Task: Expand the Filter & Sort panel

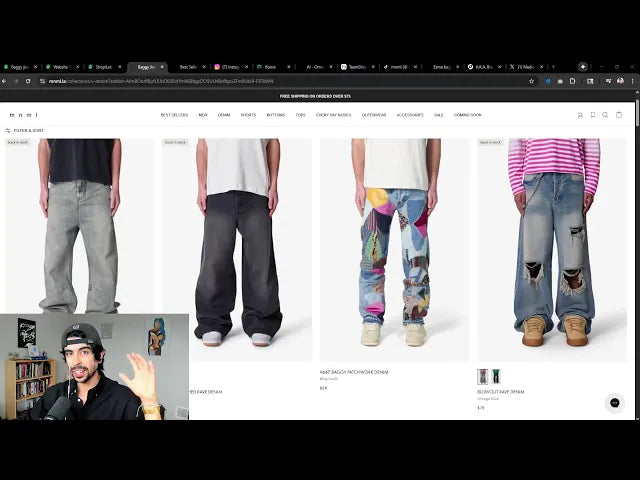Action: pyautogui.click(x=25, y=130)
